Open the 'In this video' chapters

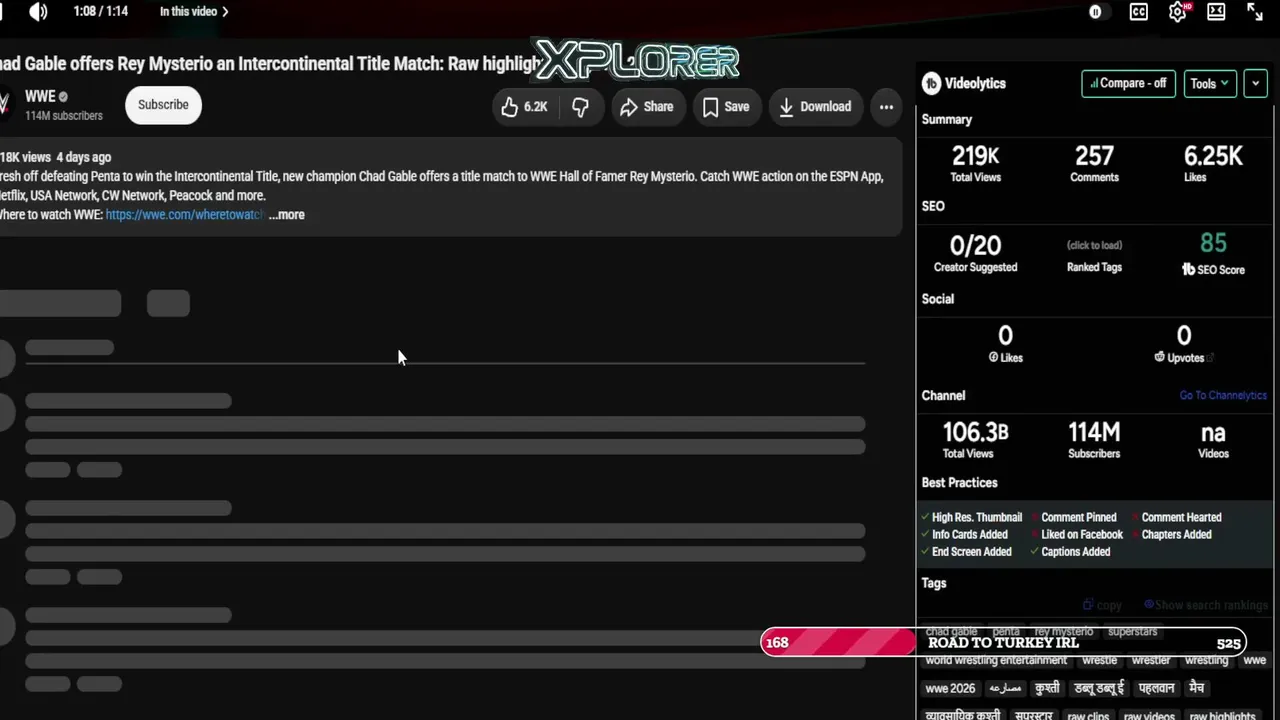click(x=194, y=12)
